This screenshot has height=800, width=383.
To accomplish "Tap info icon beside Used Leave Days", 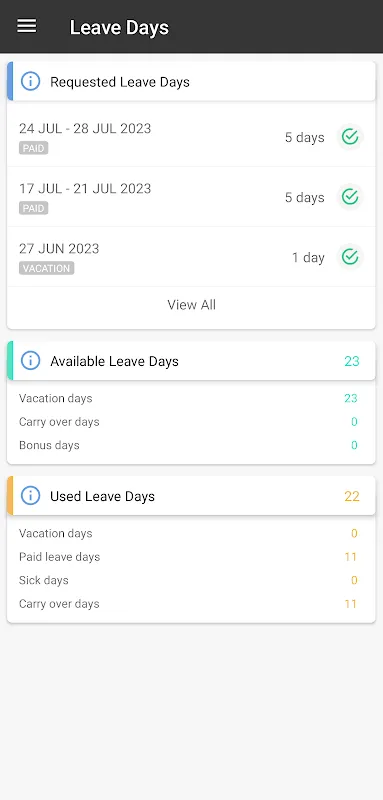I will pyautogui.click(x=31, y=496).
